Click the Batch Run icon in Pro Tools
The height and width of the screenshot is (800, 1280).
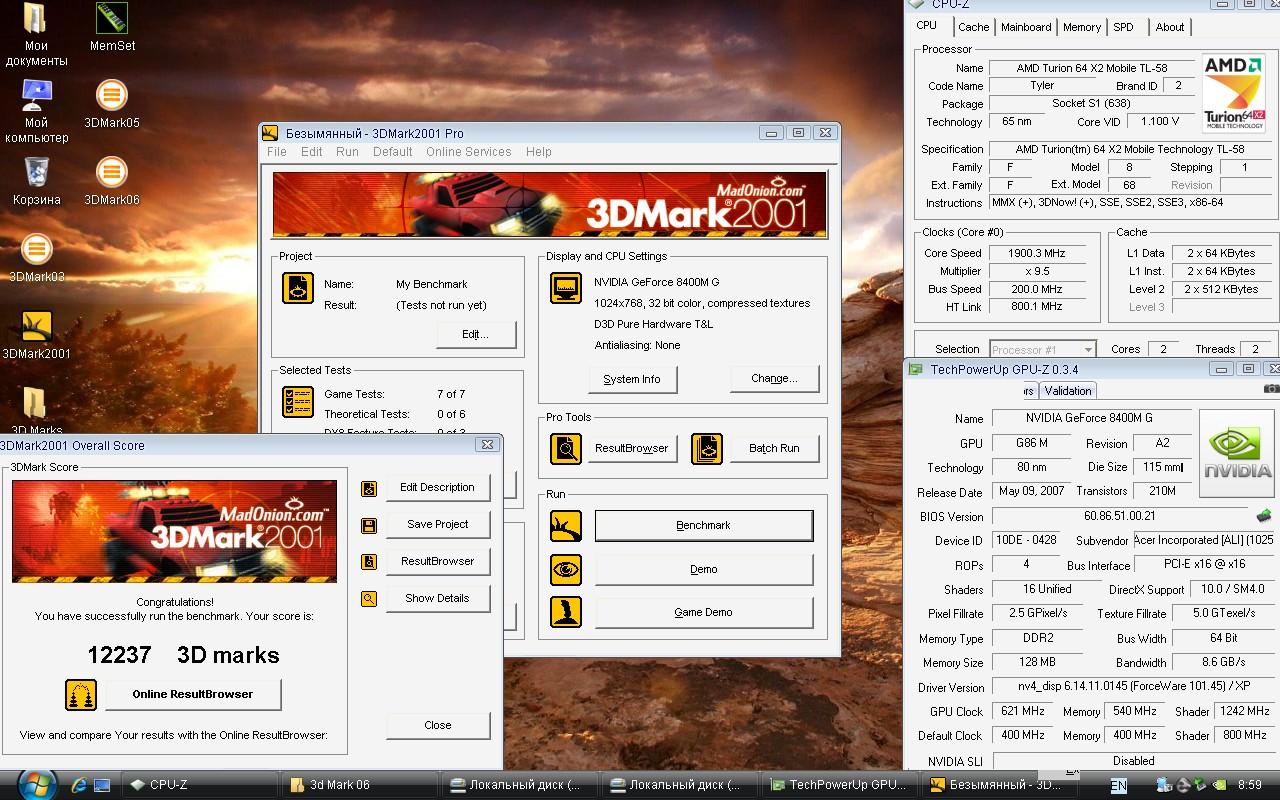click(x=707, y=448)
